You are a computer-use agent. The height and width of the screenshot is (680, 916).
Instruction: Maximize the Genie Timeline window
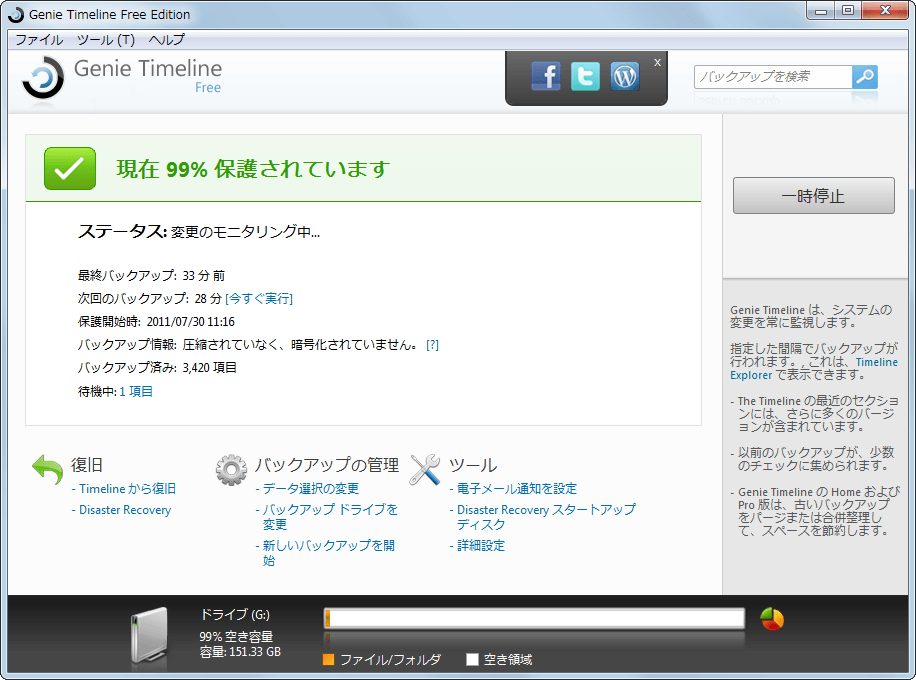point(848,11)
